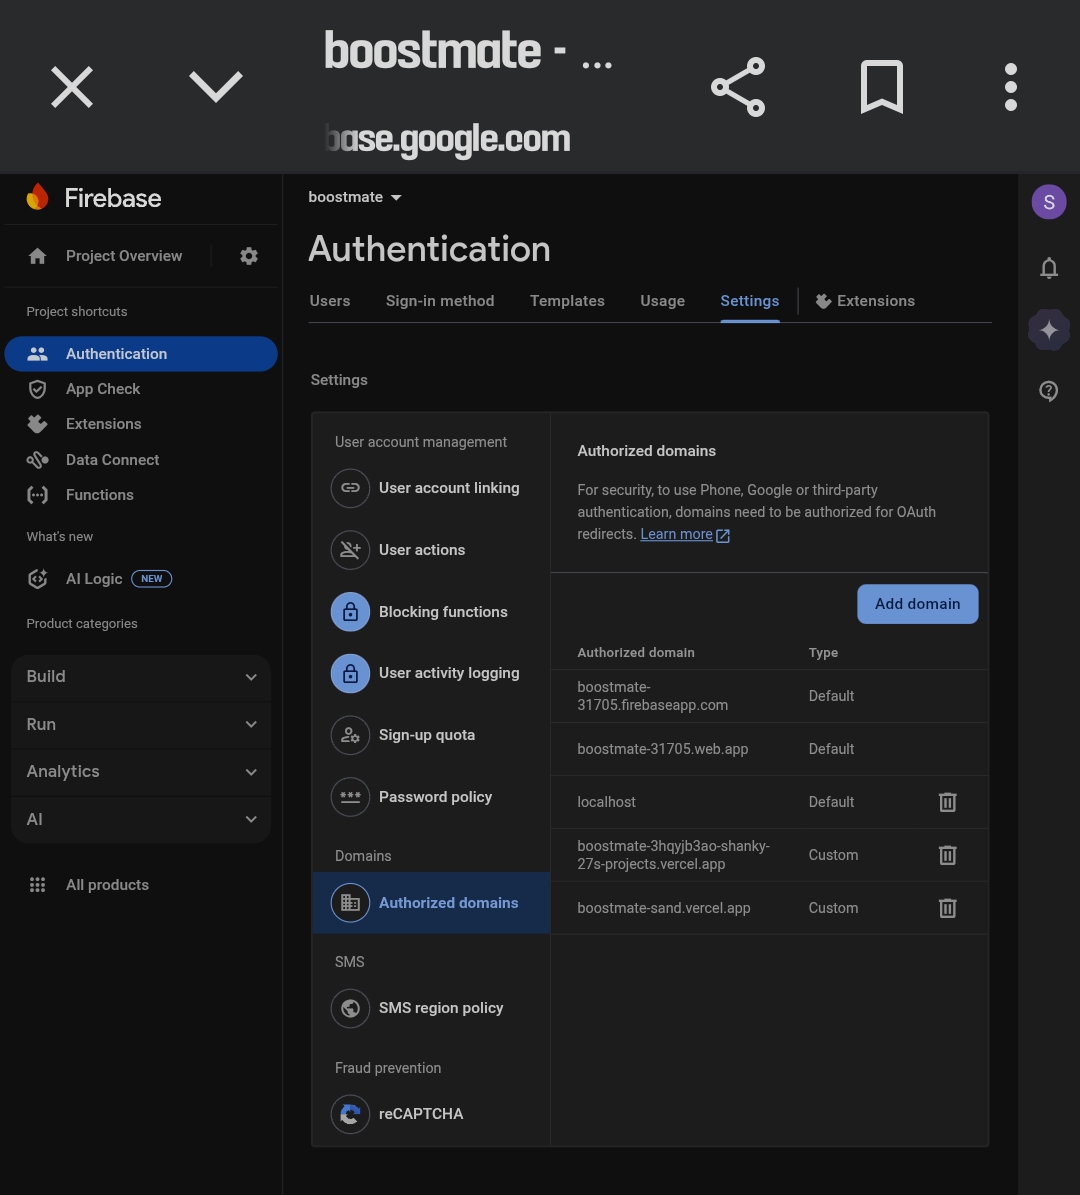
Task: Open the browser three-dot menu
Action: tap(1011, 87)
